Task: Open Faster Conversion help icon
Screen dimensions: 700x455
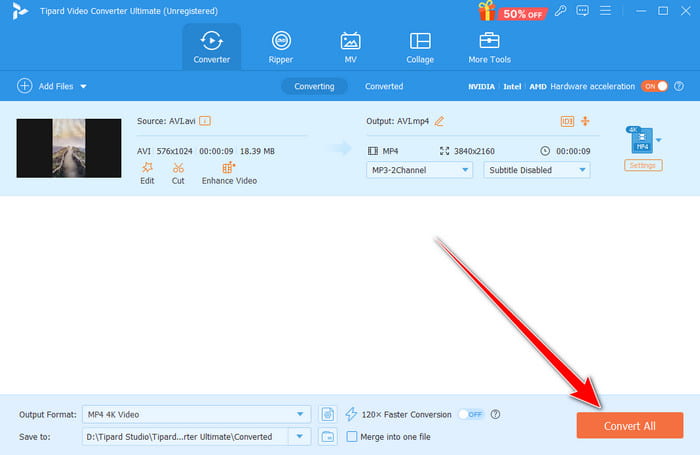Action: [x=495, y=414]
